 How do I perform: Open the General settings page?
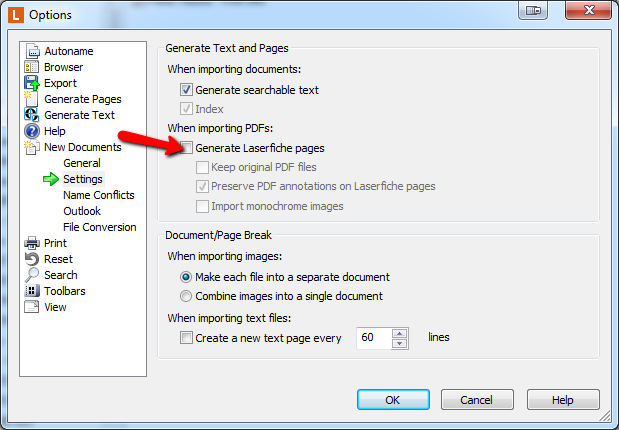(x=82, y=163)
